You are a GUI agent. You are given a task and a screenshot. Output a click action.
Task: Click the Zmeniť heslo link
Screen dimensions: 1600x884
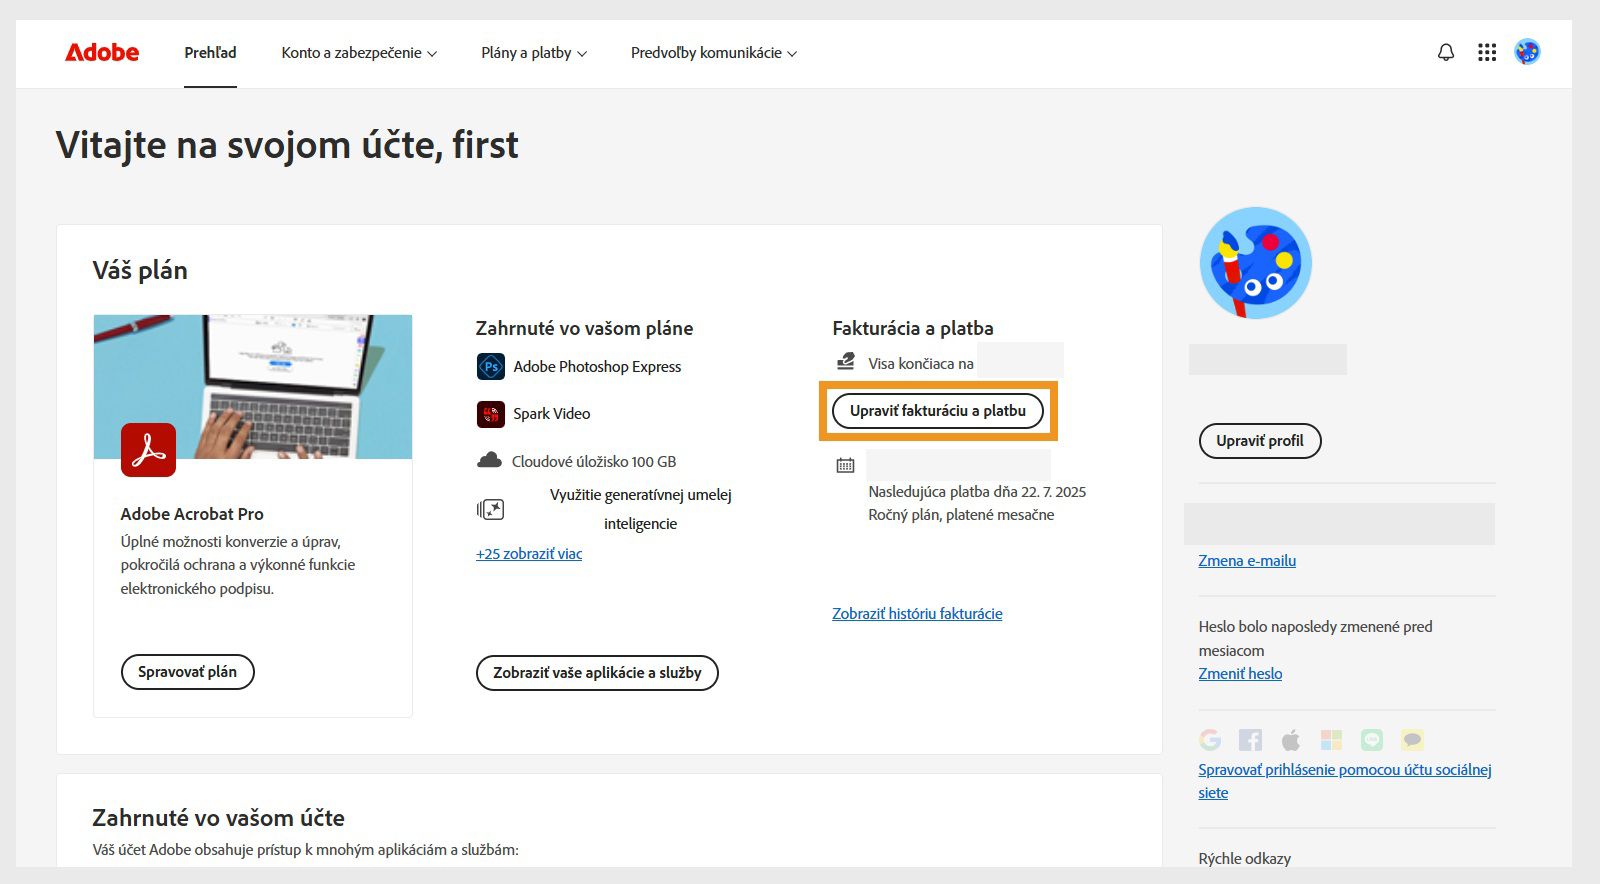pos(1240,674)
